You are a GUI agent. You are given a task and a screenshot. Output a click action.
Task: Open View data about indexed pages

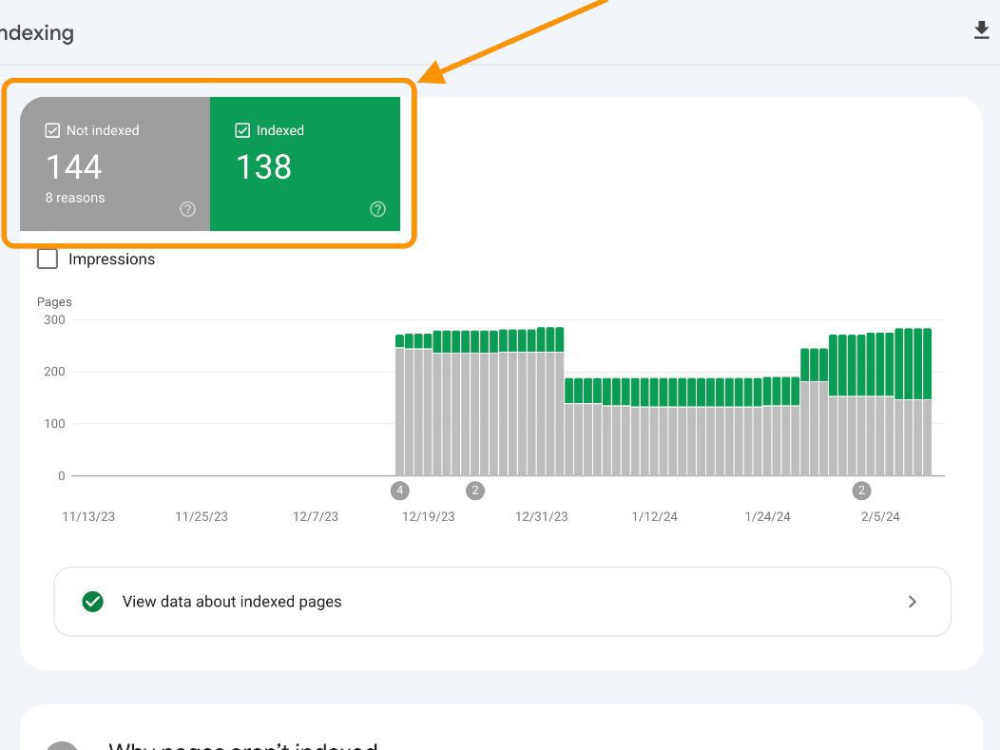503,601
